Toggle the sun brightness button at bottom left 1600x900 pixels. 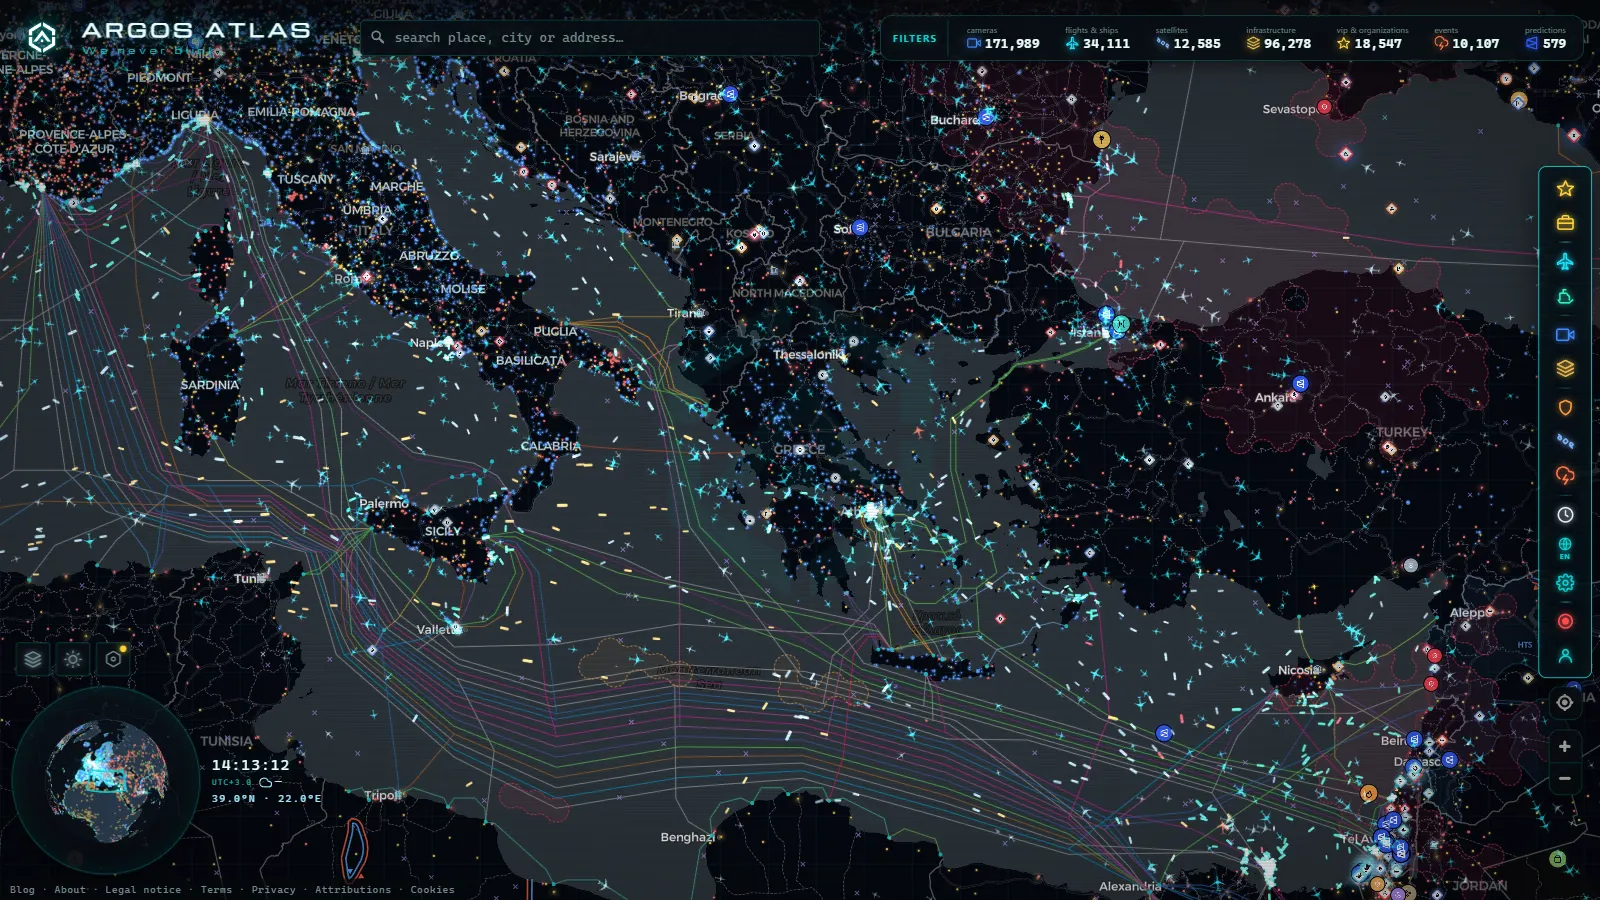pos(73,659)
